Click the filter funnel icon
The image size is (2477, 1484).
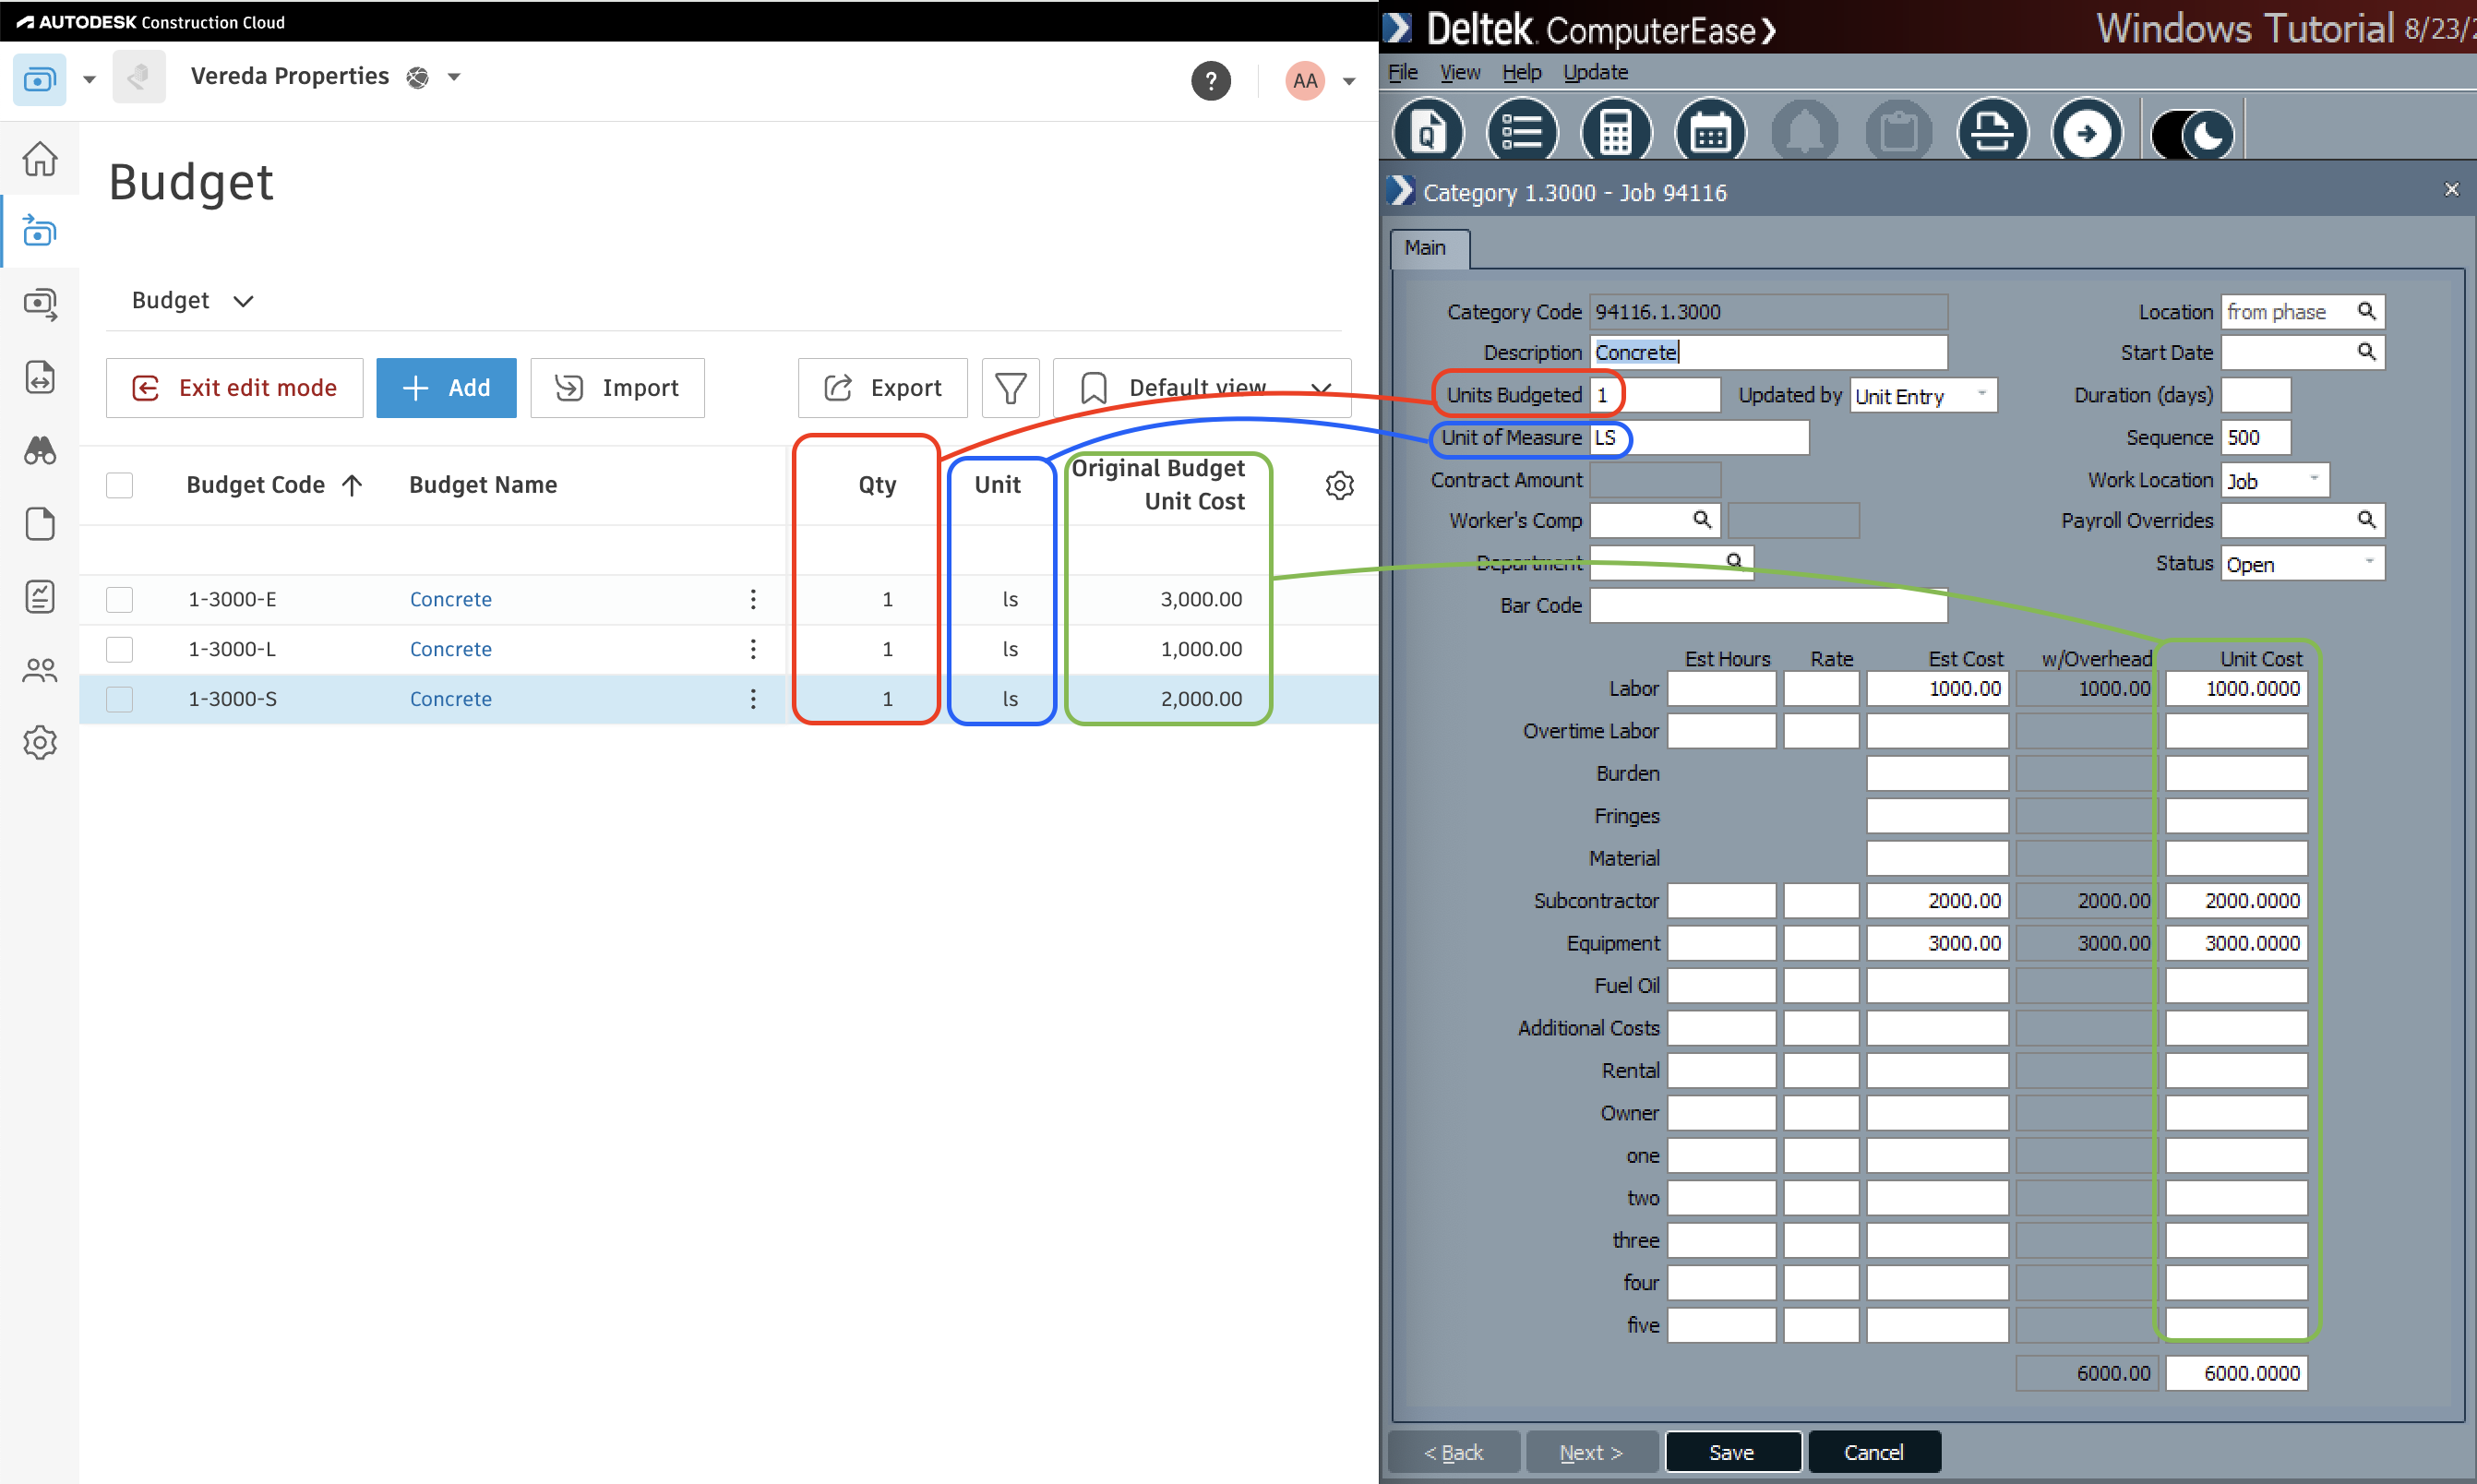pyautogui.click(x=1010, y=388)
